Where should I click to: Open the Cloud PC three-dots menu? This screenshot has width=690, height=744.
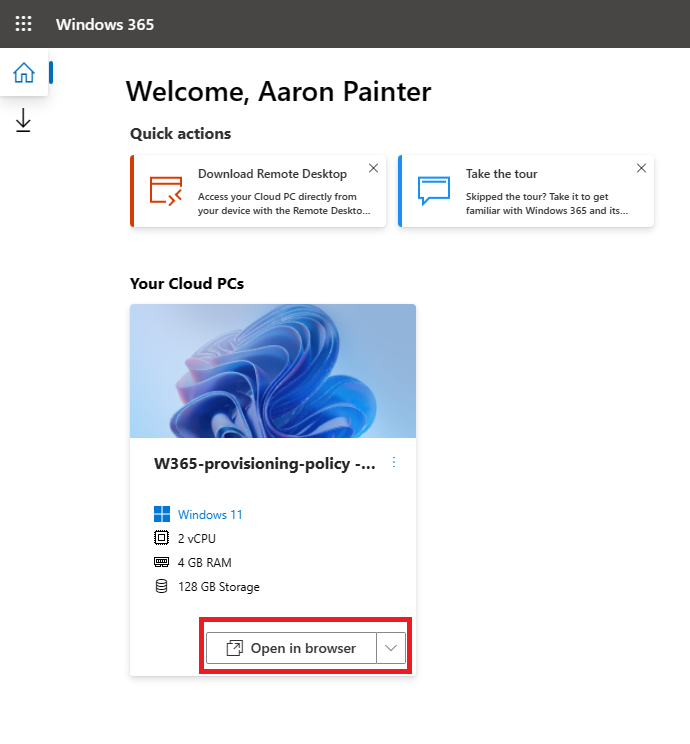(x=394, y=462)
